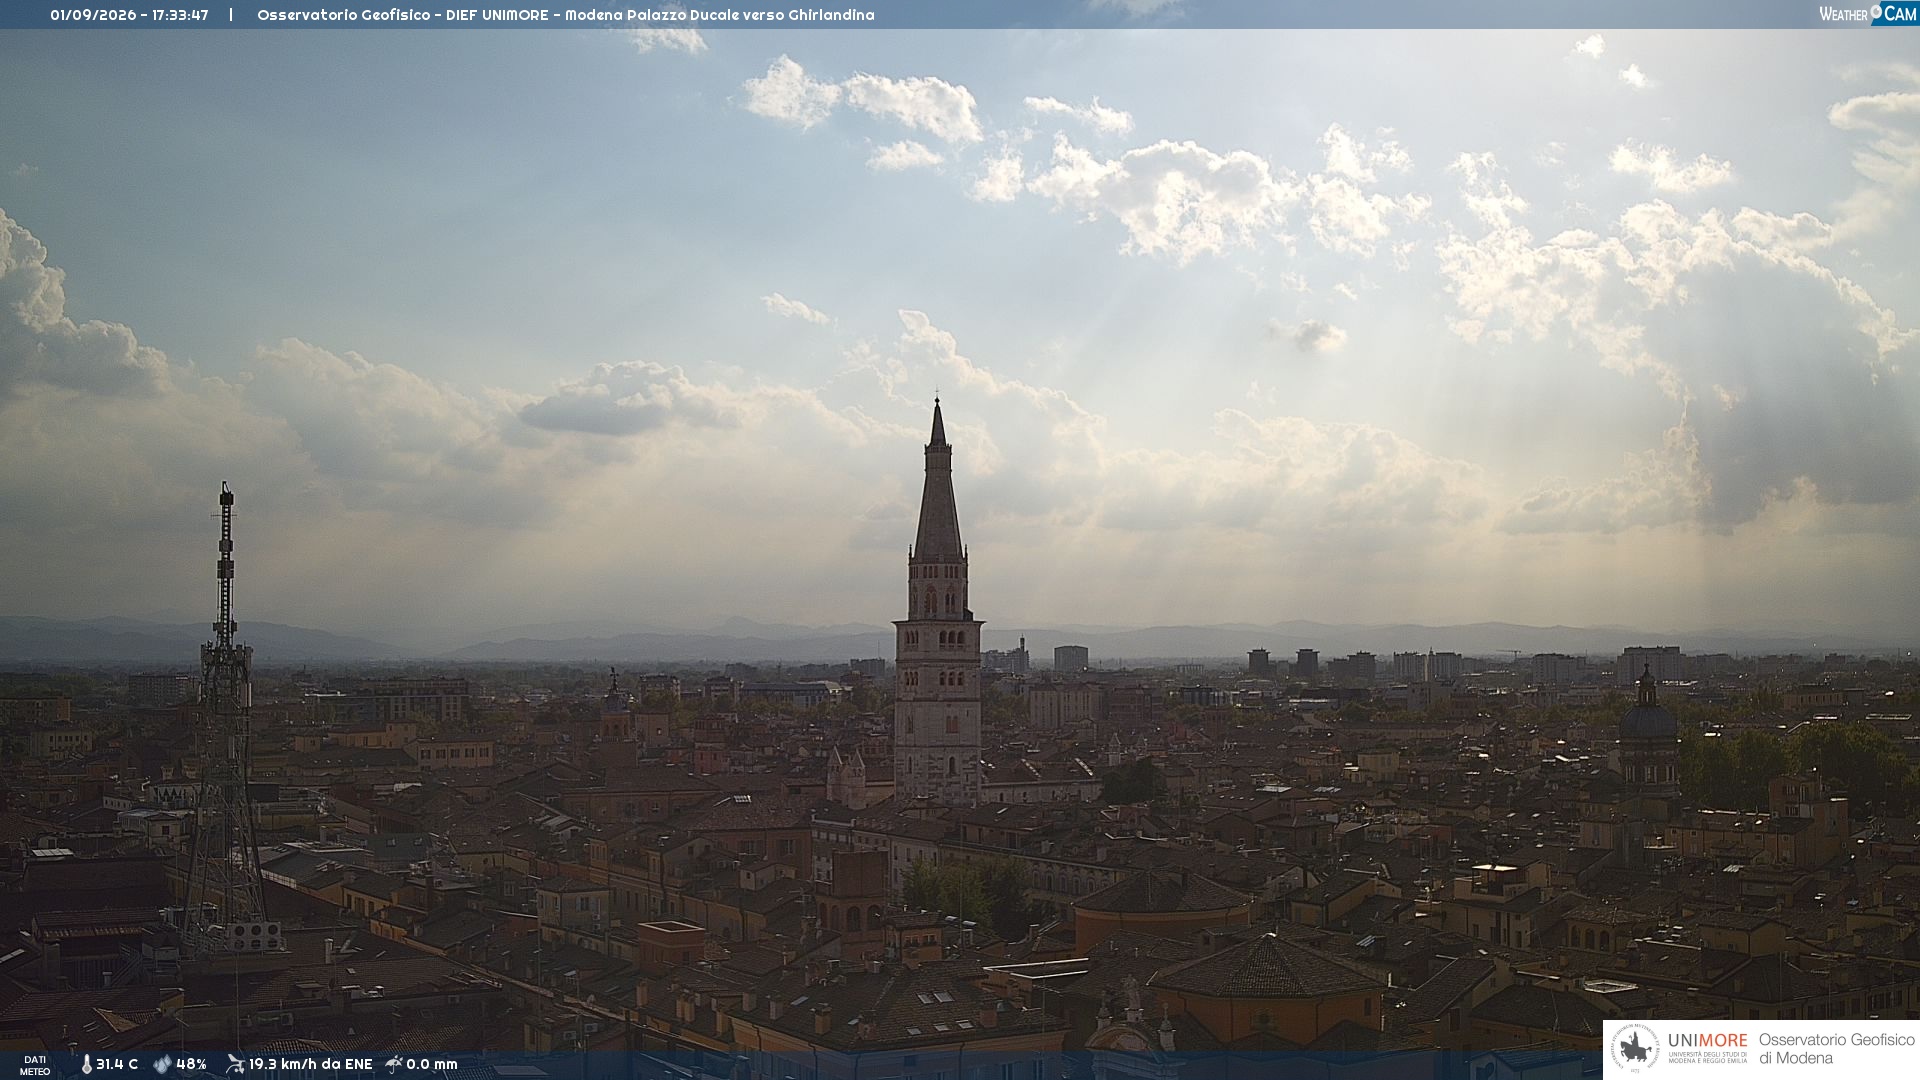This screenshot has width=1920, height=1080.
Task: Click the Università degli Studi small subtitle
Action: pos(1707,1056)
